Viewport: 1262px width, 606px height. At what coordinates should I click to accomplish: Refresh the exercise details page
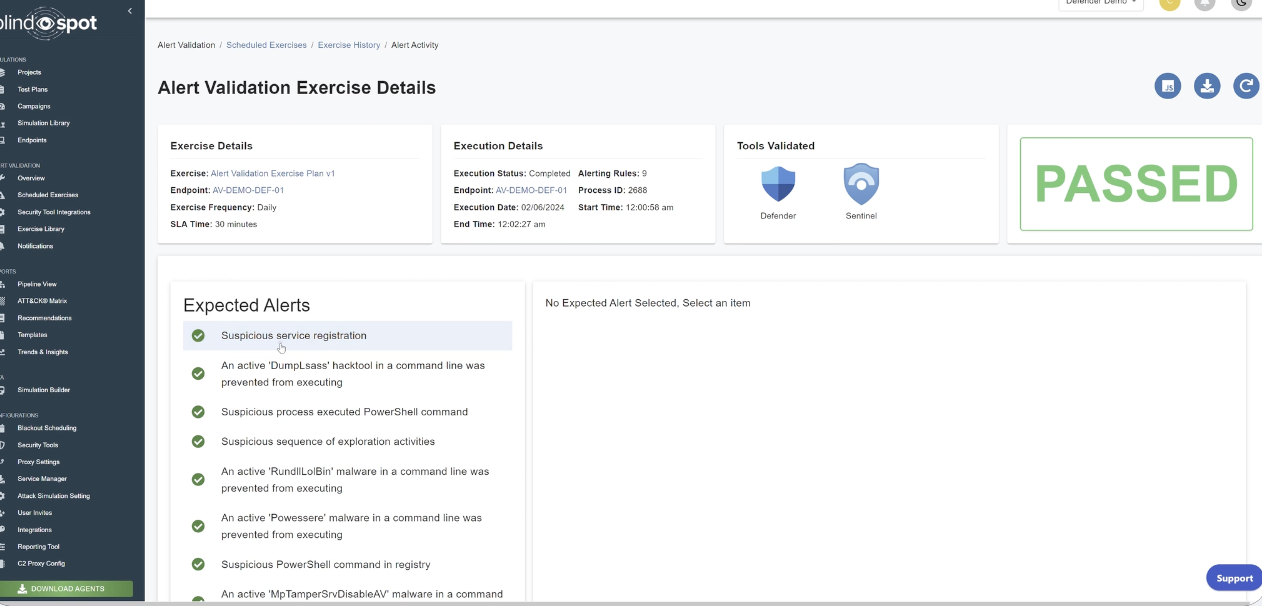(1246, 86)
